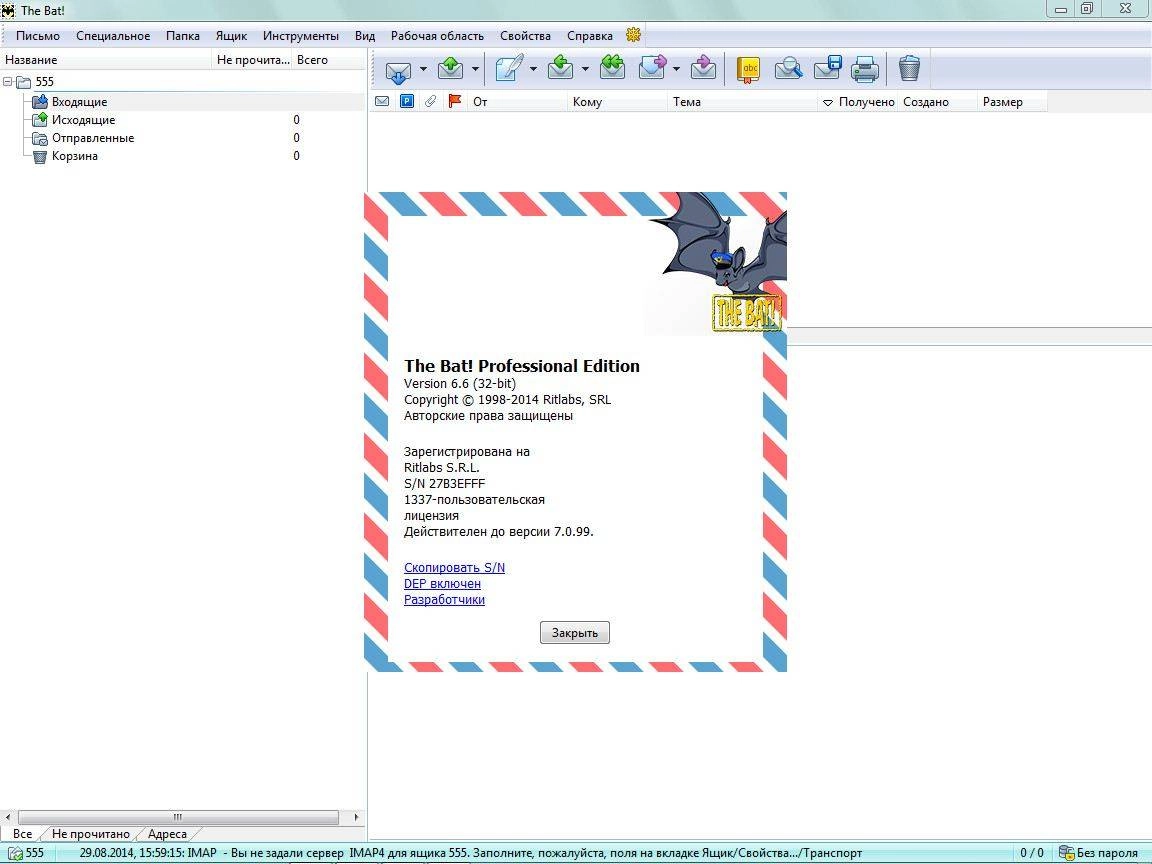The width and height of the screenshot is (1152, 864).
Task: Click the Get new mail envelope icon
Action: (398, 69)
